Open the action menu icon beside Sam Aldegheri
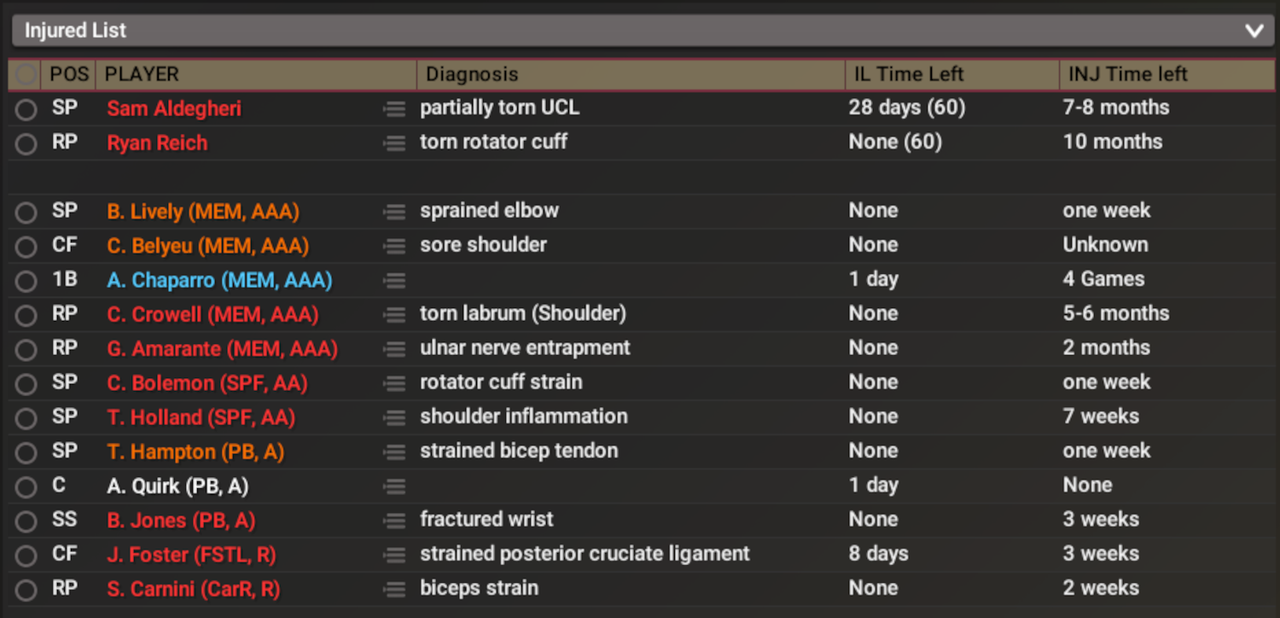This screenshot has width=1280, height=618. pyautogui.click(x=394, y=109)
